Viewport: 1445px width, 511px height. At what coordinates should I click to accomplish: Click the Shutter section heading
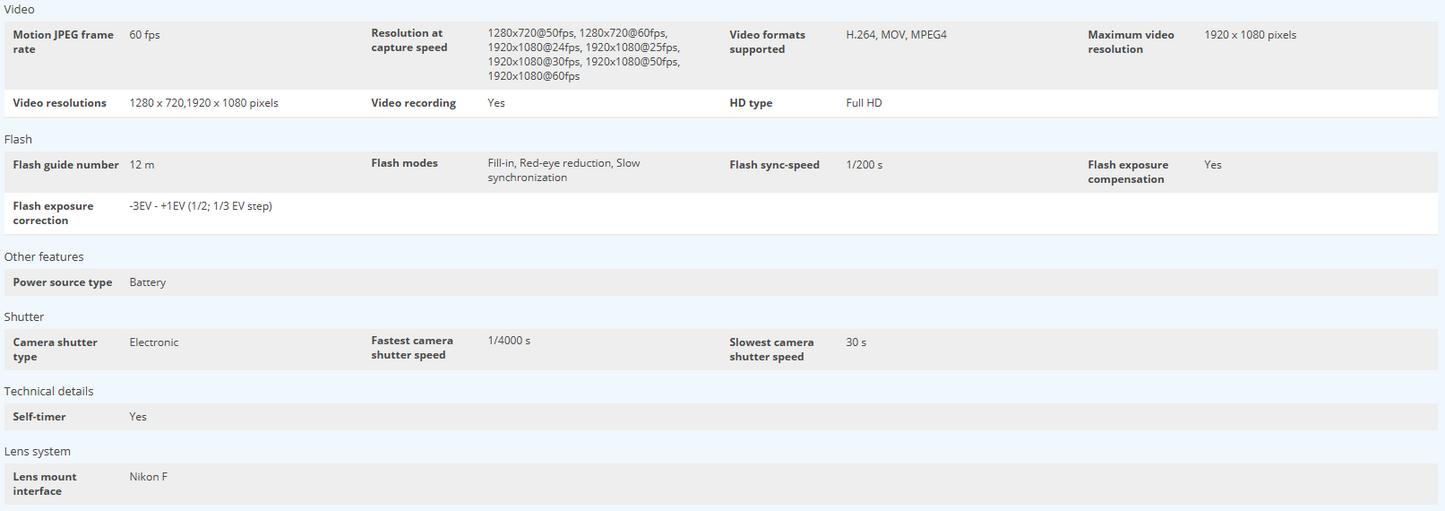[24, 317]
